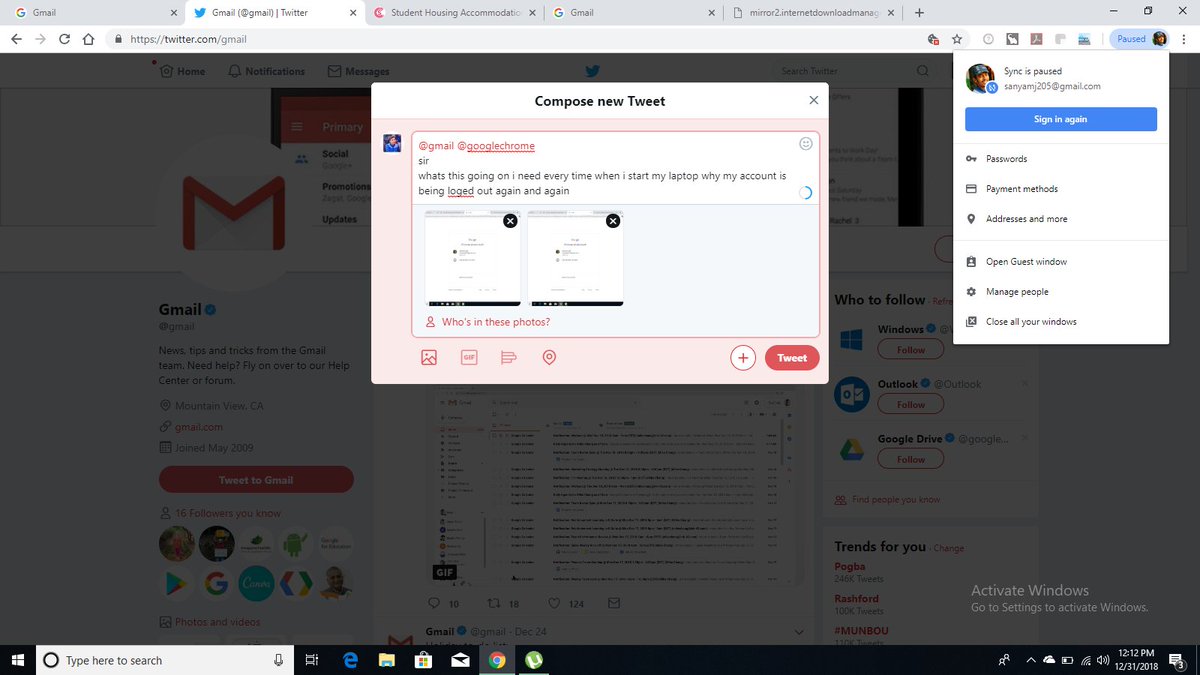Click the Search Twitter field
The image size is (1200, 675).
tap(855, 71)
